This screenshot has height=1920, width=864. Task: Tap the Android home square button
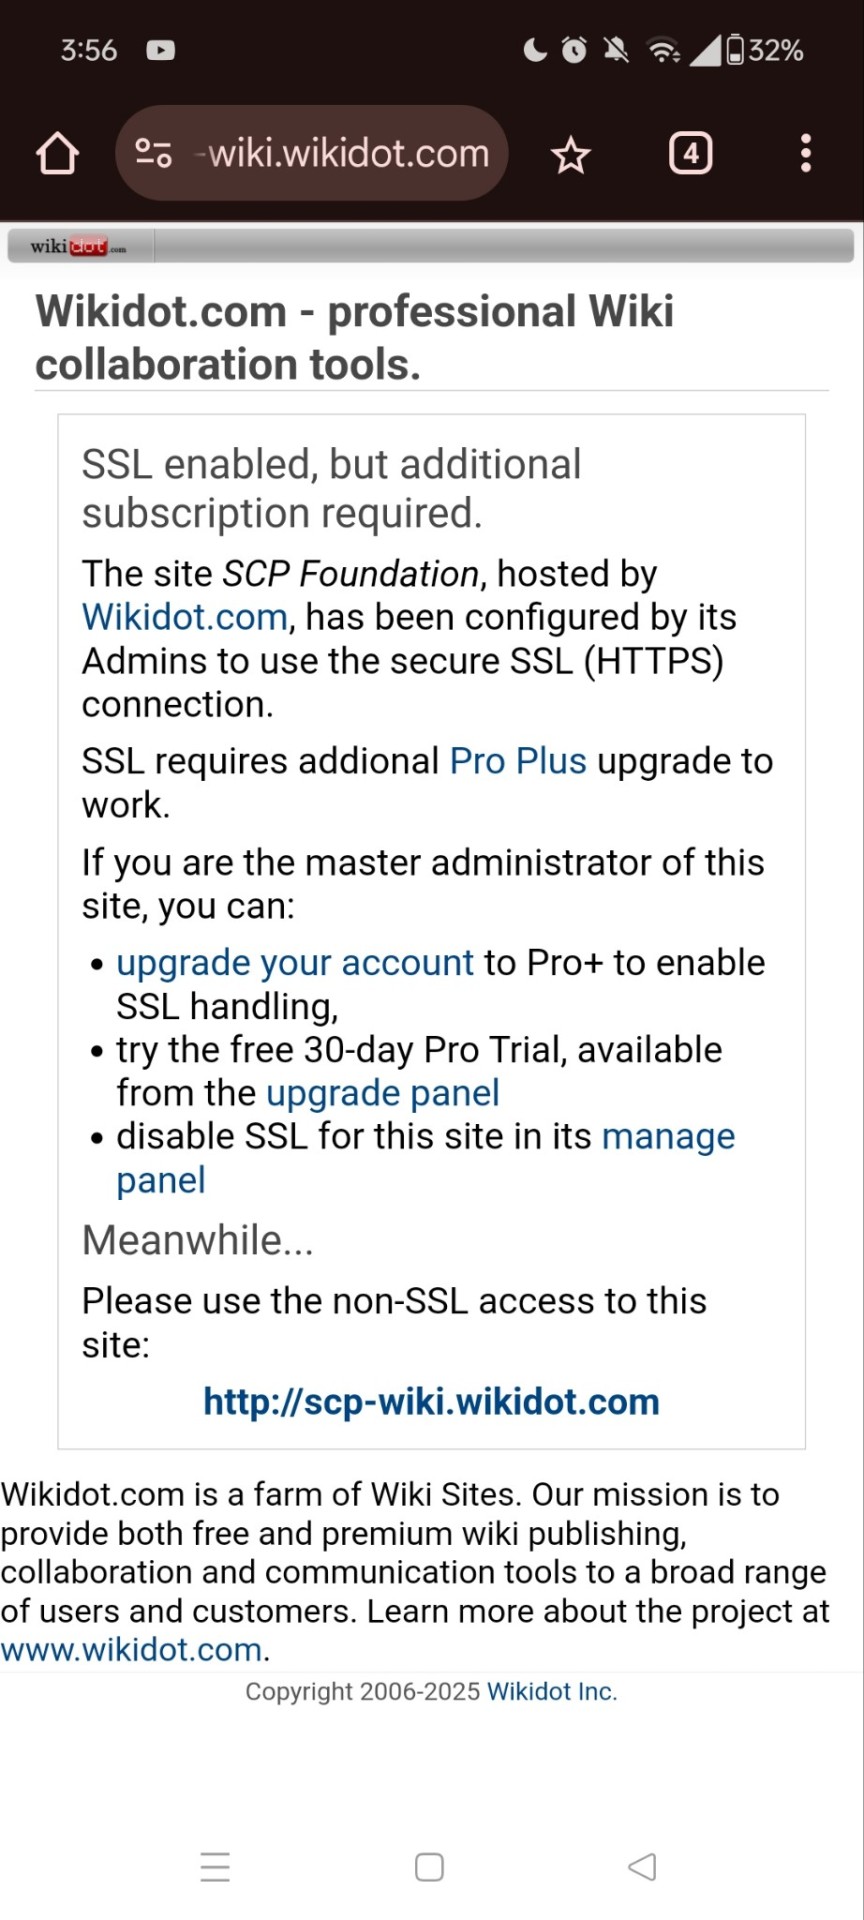coord(429,1867)
